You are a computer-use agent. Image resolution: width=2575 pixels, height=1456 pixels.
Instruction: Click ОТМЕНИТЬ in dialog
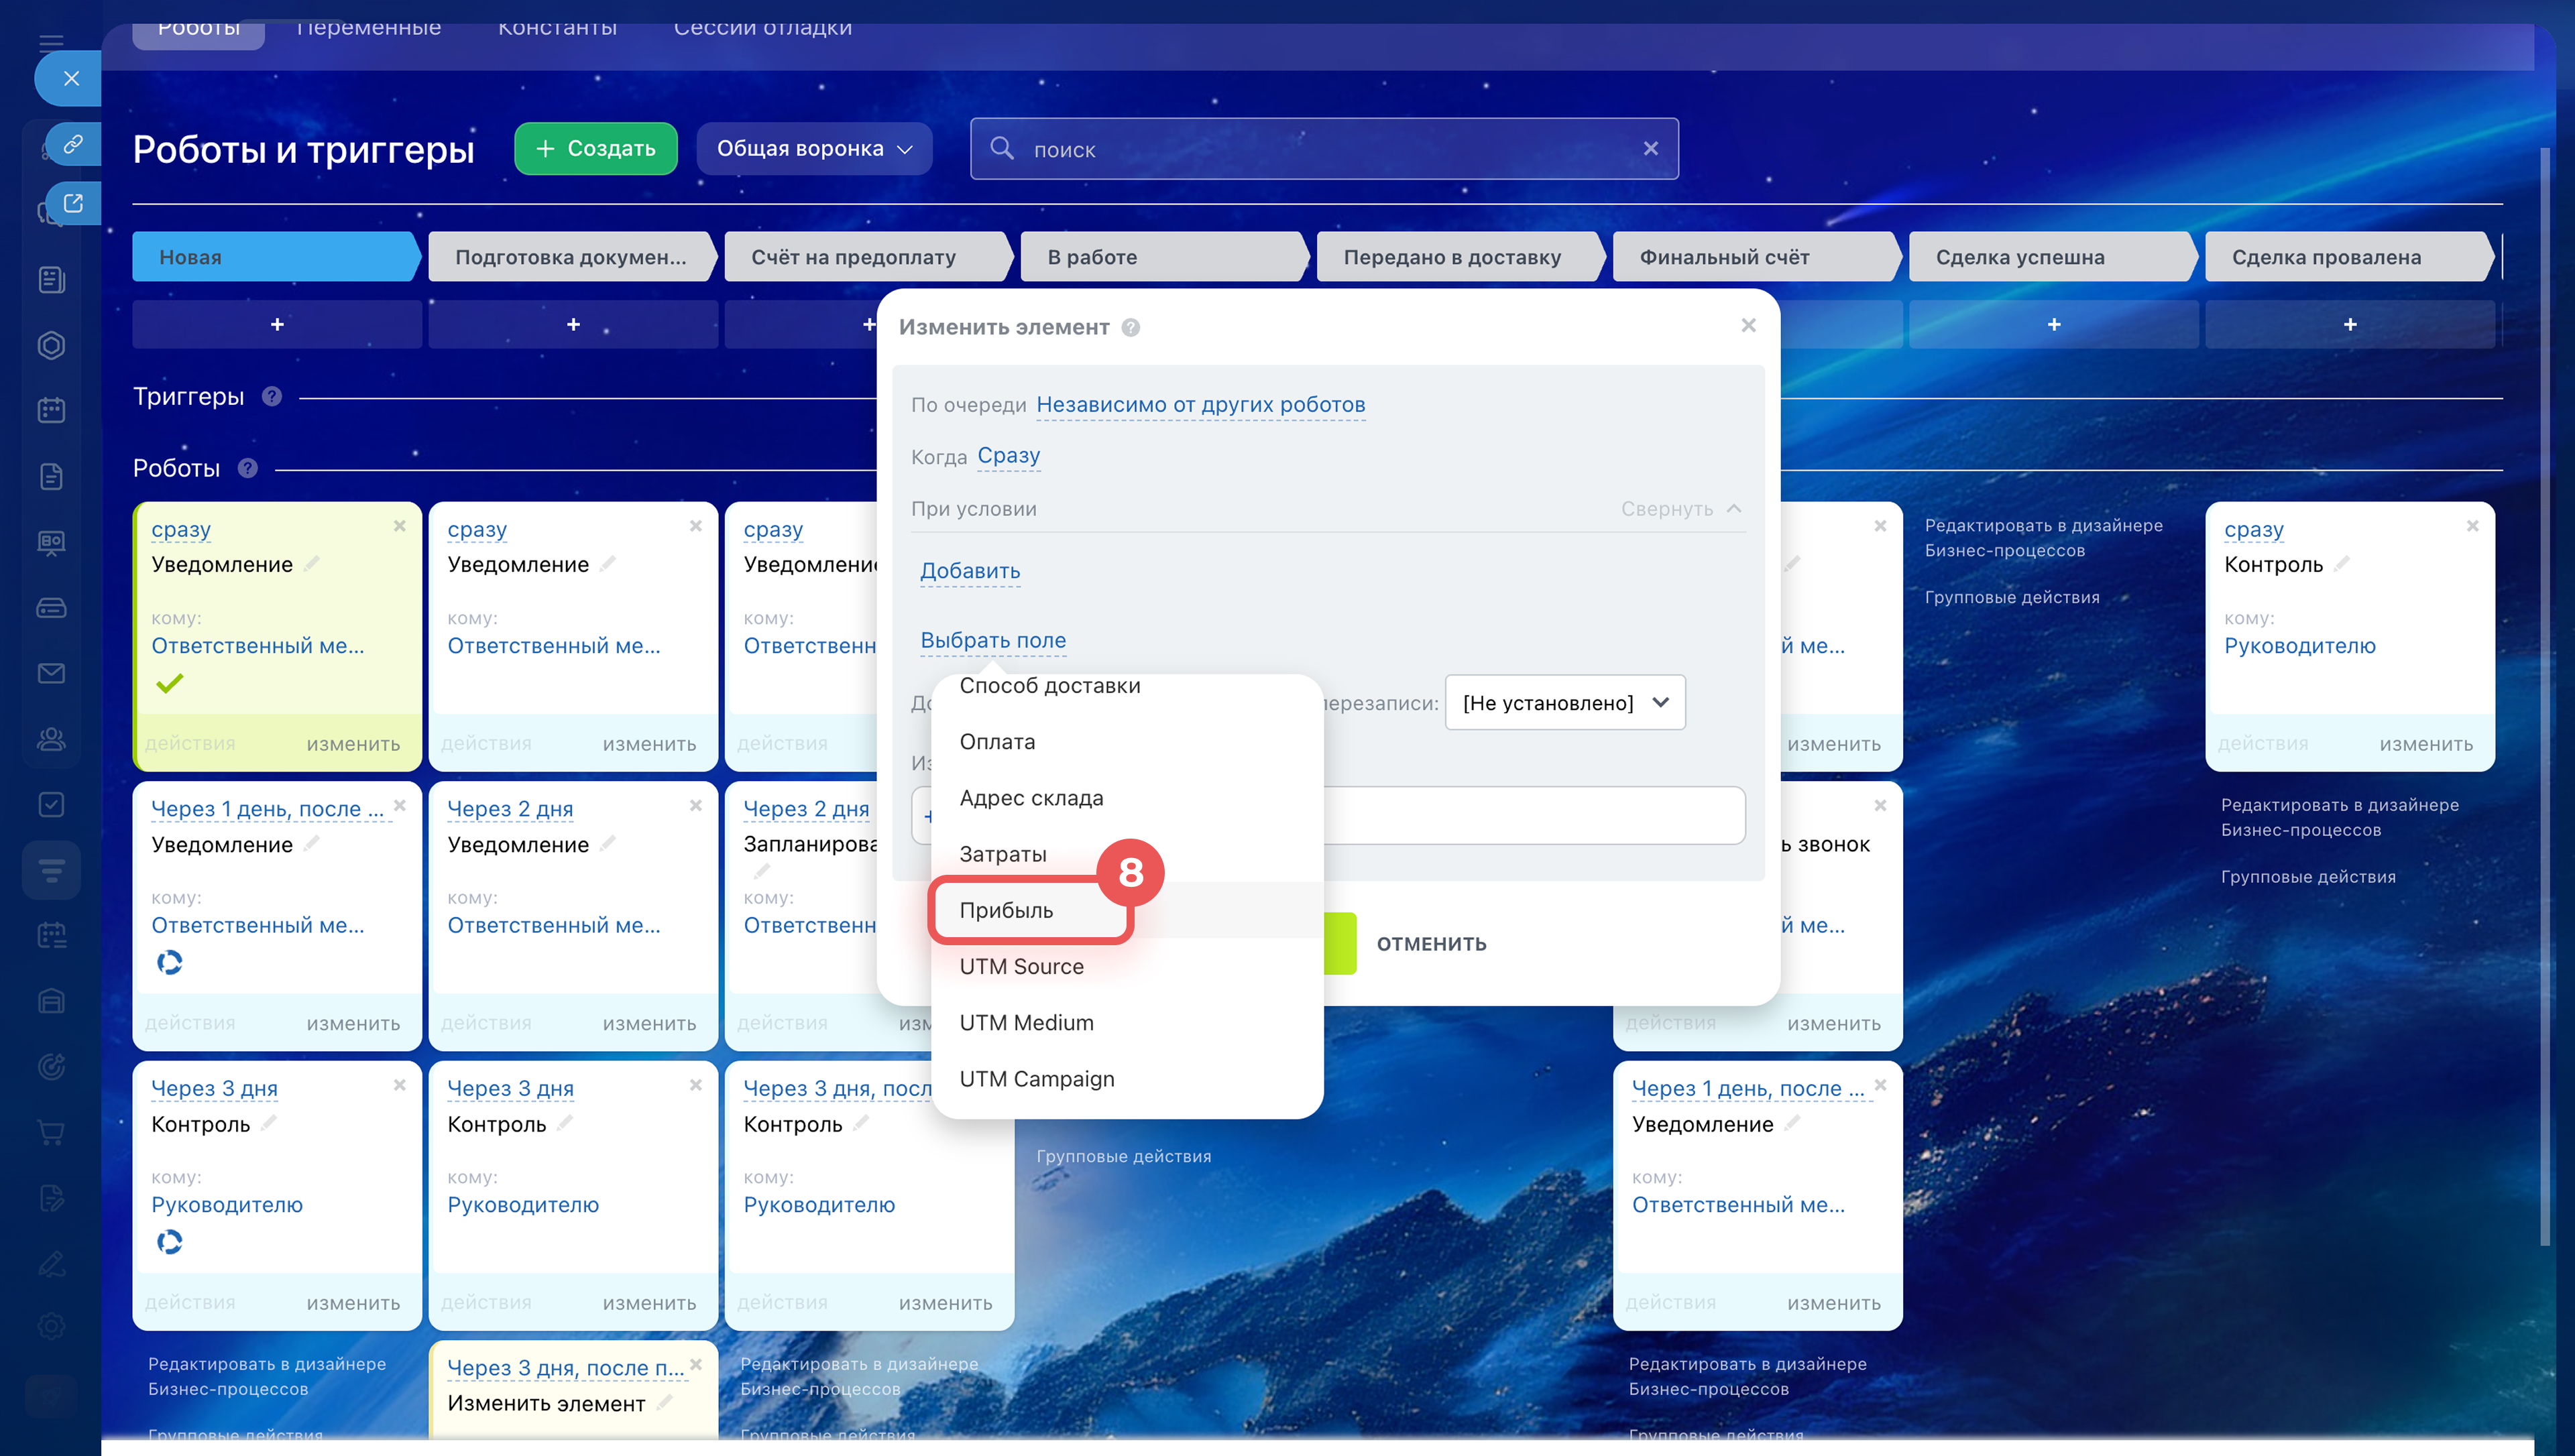(x=1431, y=944)
